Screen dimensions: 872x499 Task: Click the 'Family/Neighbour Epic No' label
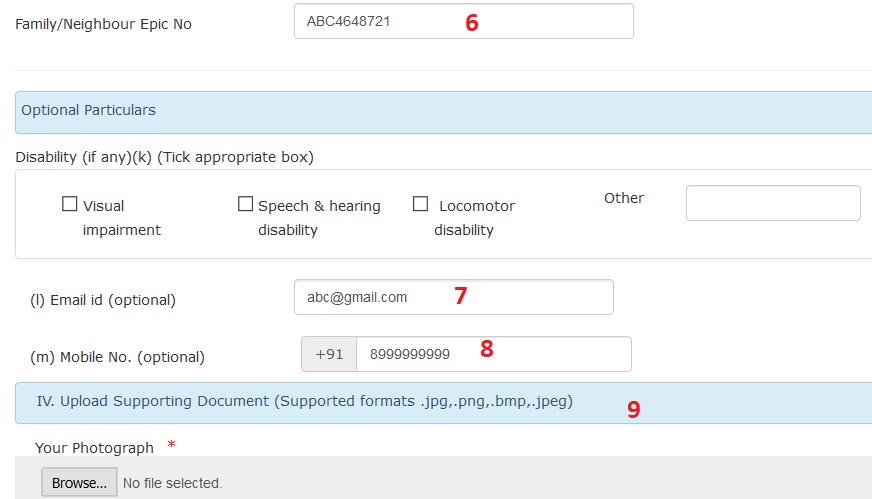(x=103, y=24)
